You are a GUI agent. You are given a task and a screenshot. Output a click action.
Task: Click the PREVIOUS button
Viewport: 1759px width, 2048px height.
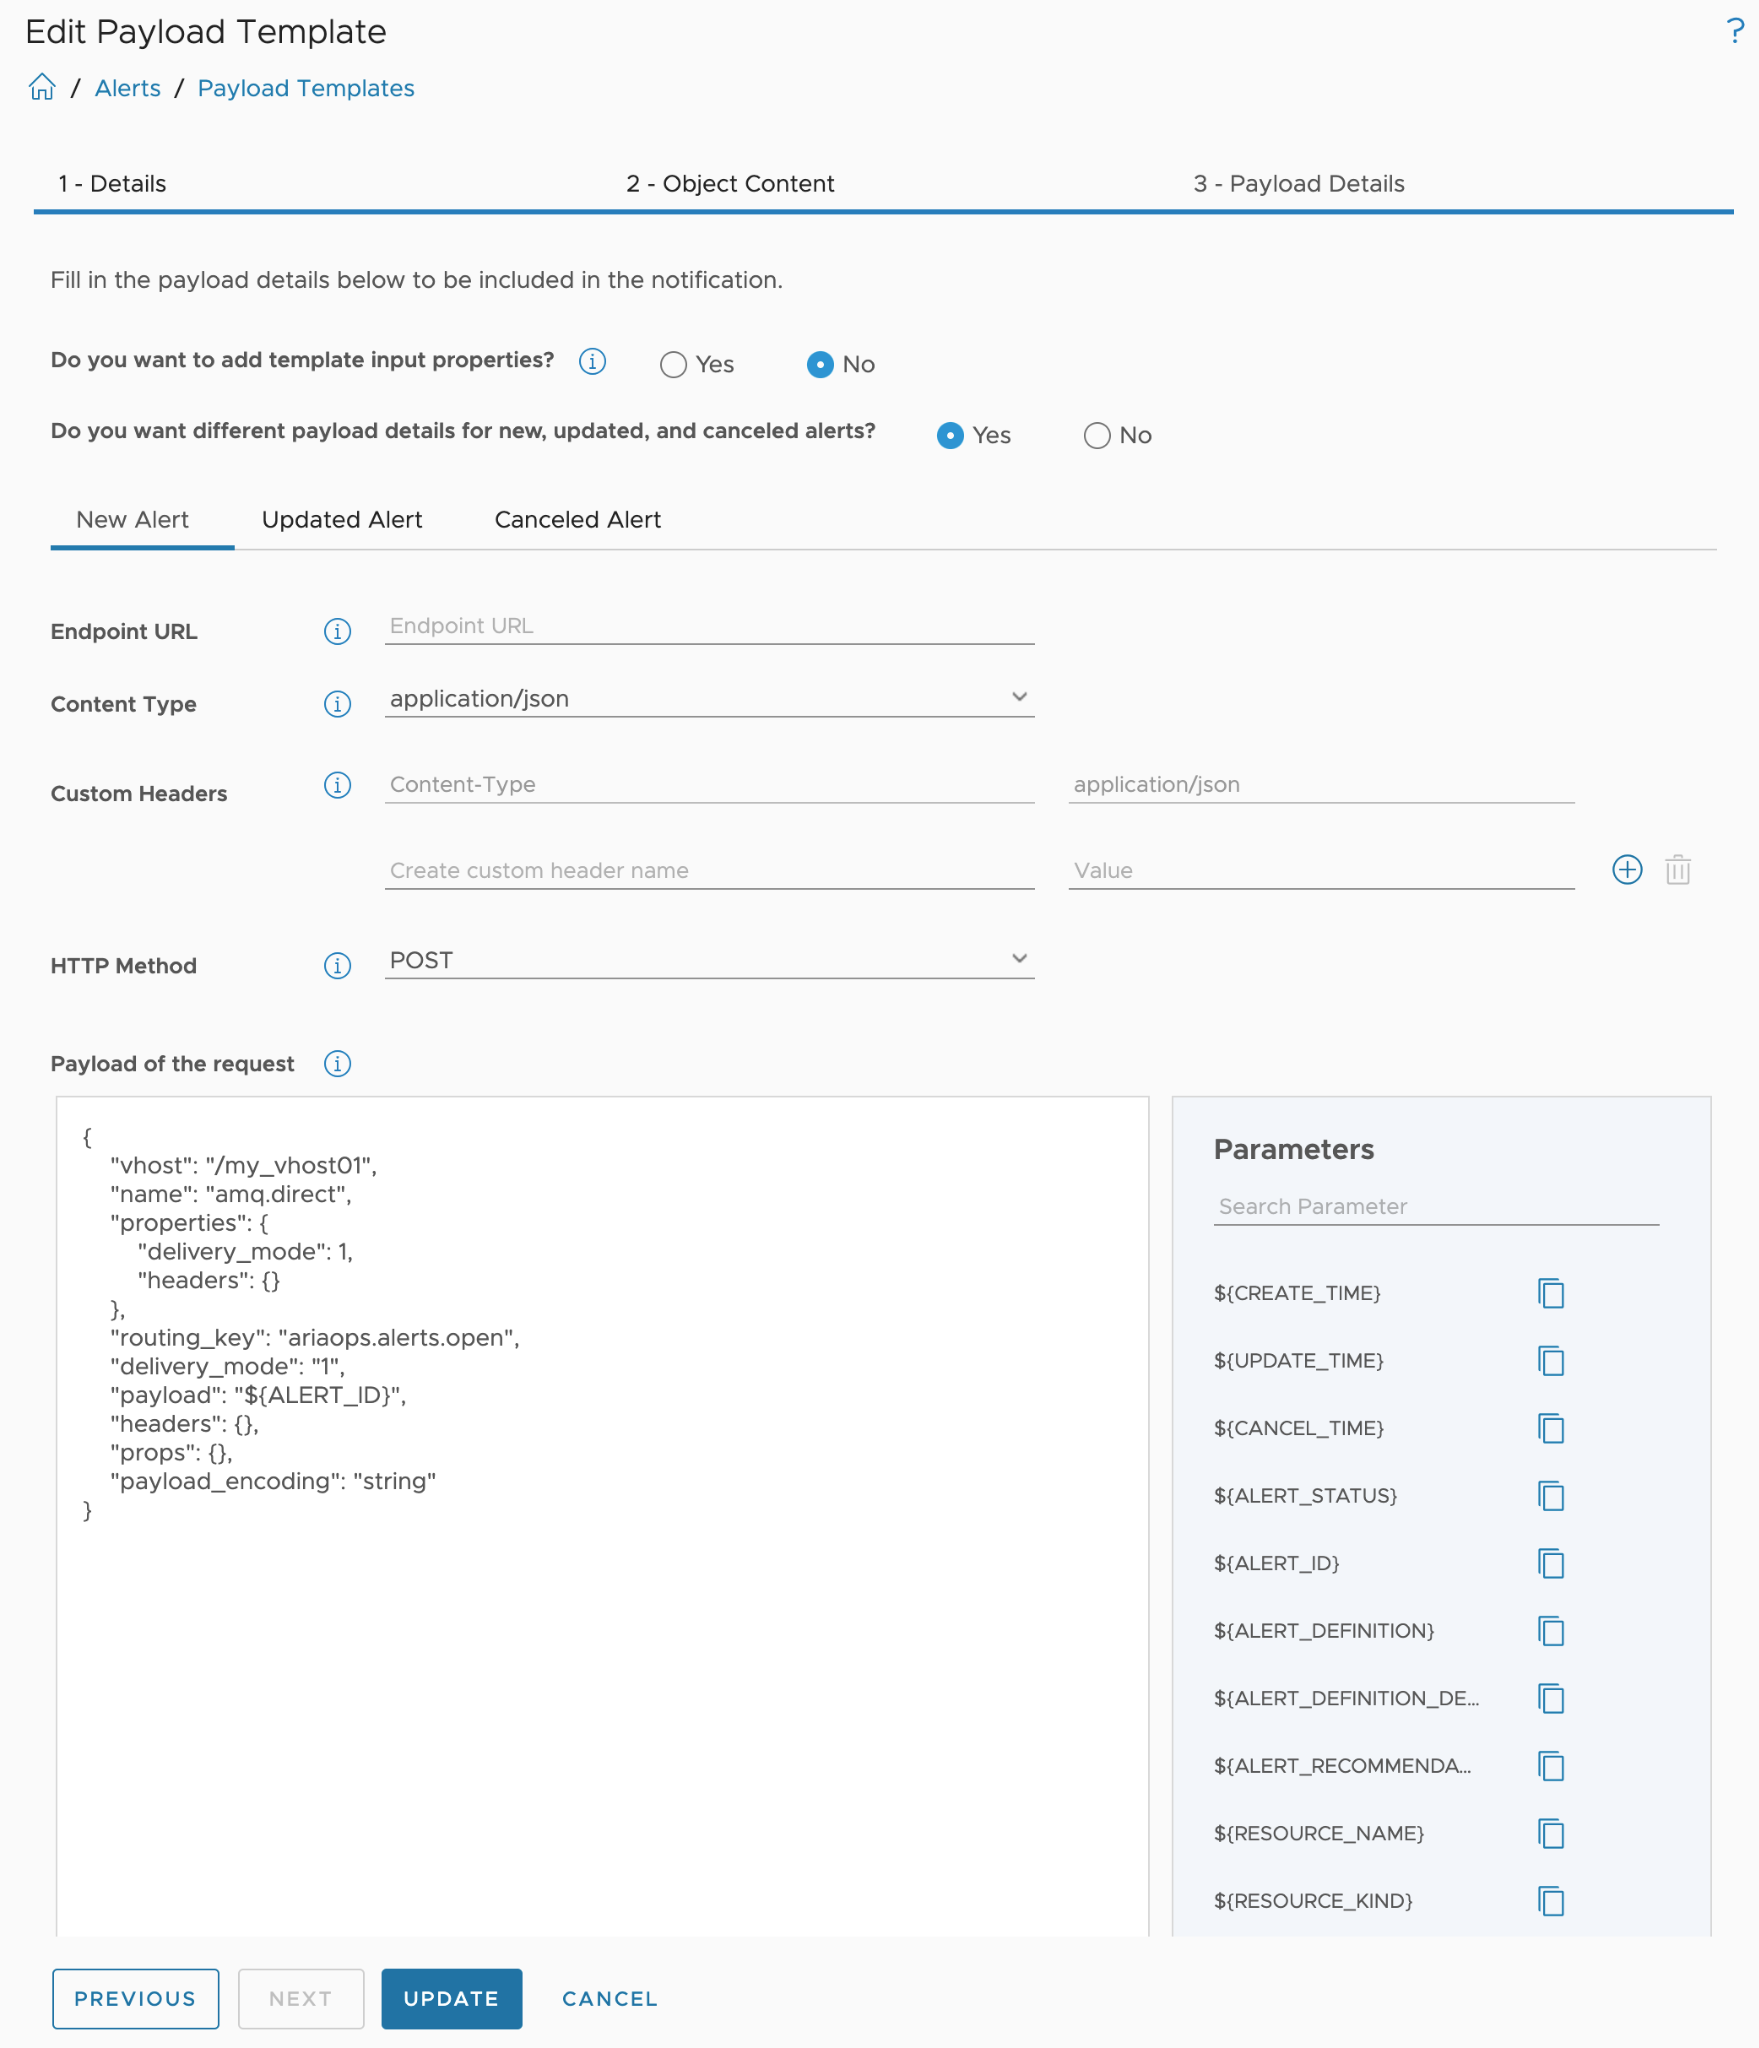coord(135,1998)
